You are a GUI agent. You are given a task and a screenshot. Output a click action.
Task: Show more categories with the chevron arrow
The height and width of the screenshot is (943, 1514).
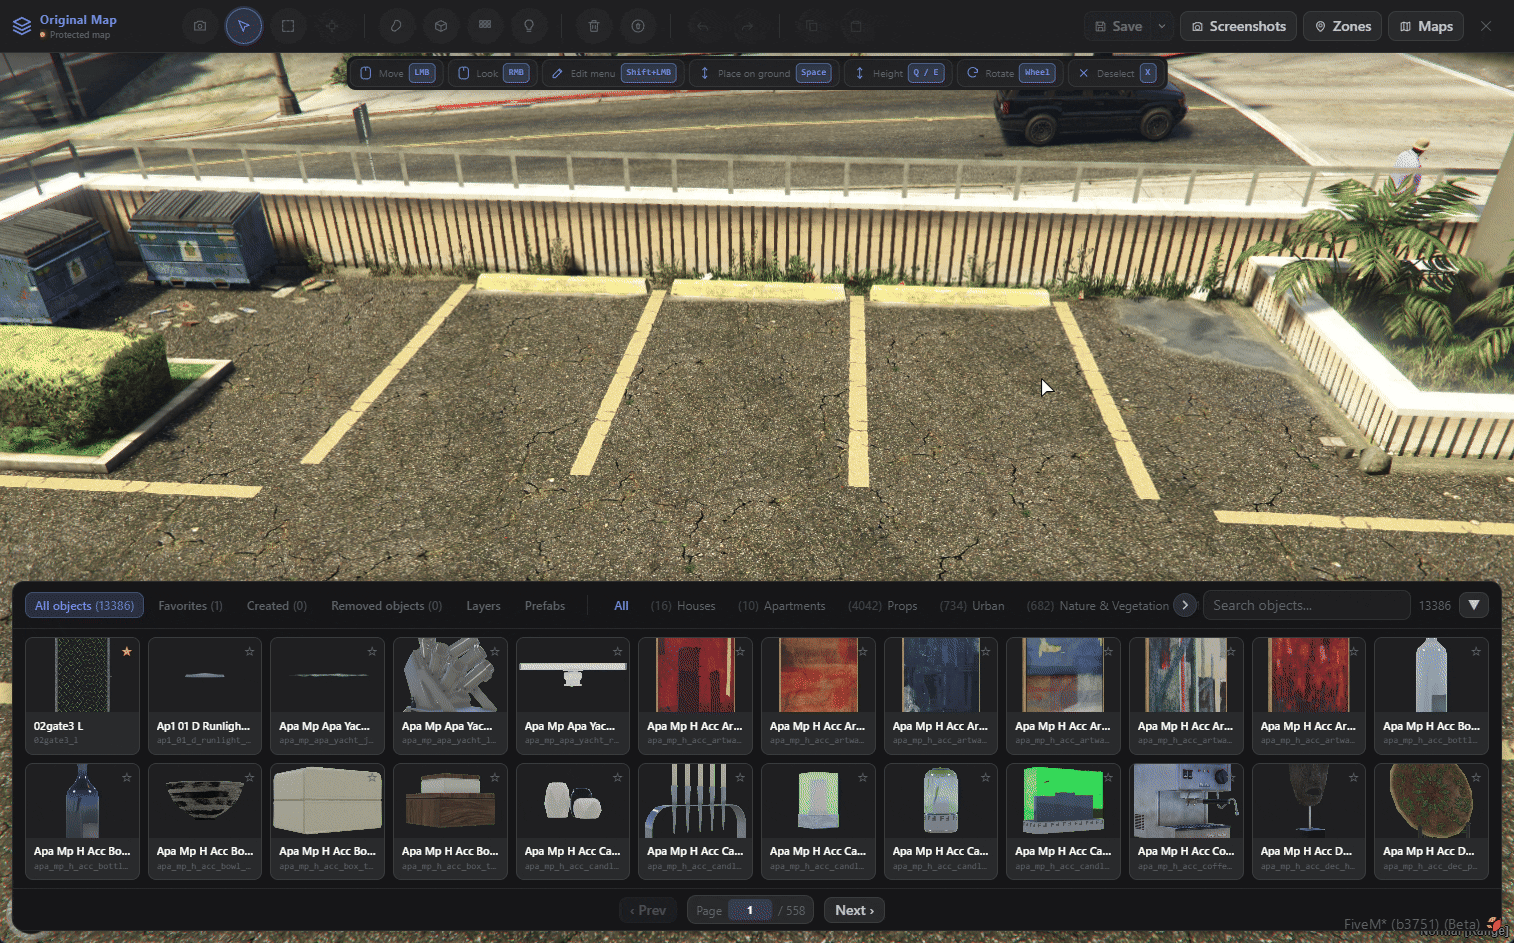pyautogui.click(x=1185, y=605)
